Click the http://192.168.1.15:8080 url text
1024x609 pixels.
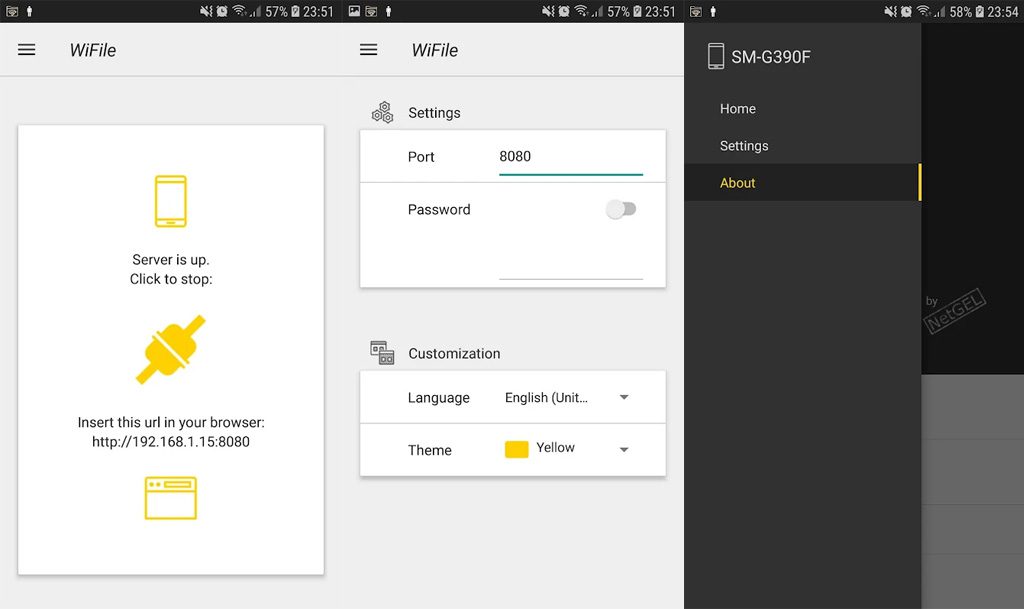[170, 442]
